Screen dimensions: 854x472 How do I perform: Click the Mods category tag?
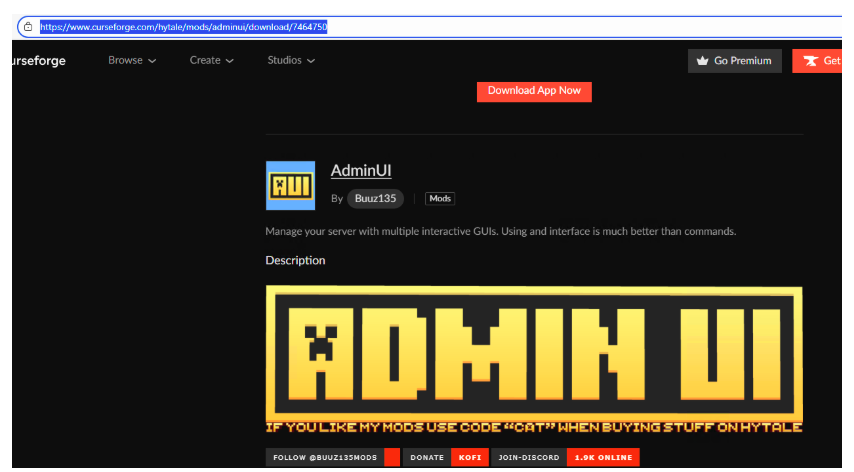440,199
